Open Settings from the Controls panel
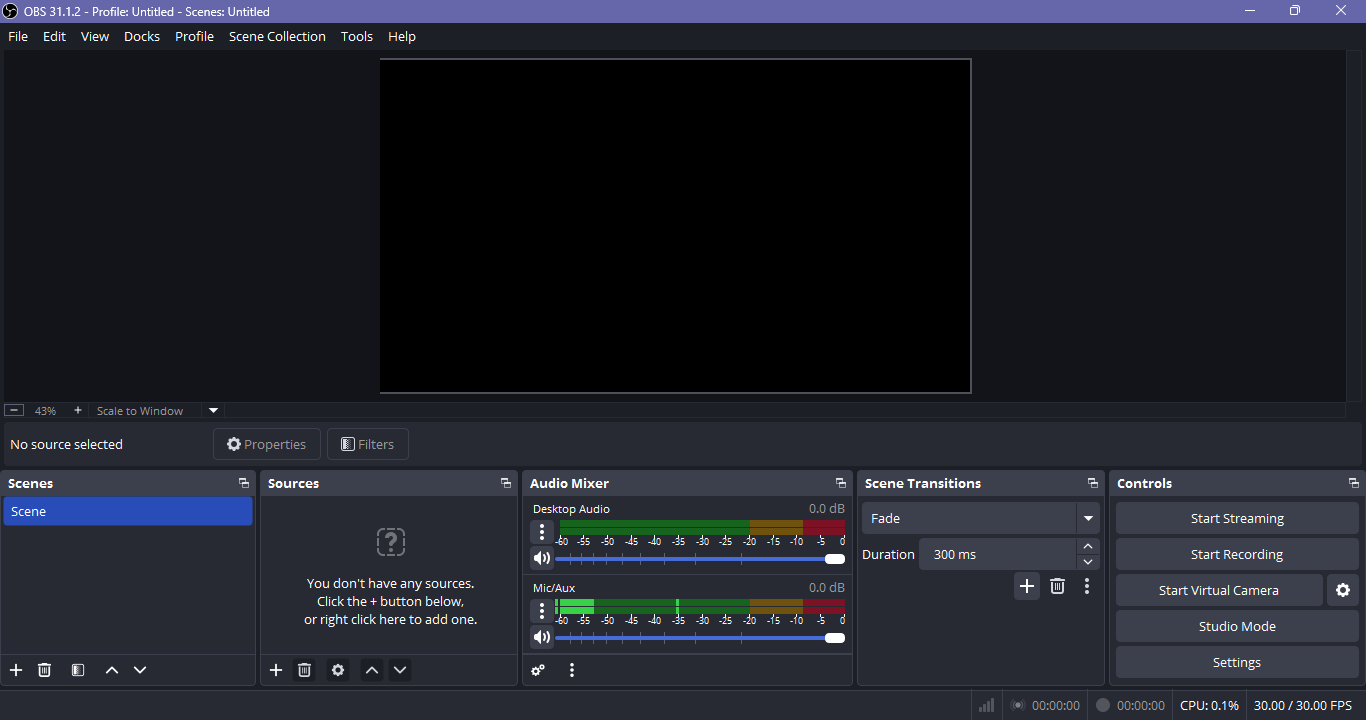The height and width of the screenshot is (720, 1366). click(1236, 662)
